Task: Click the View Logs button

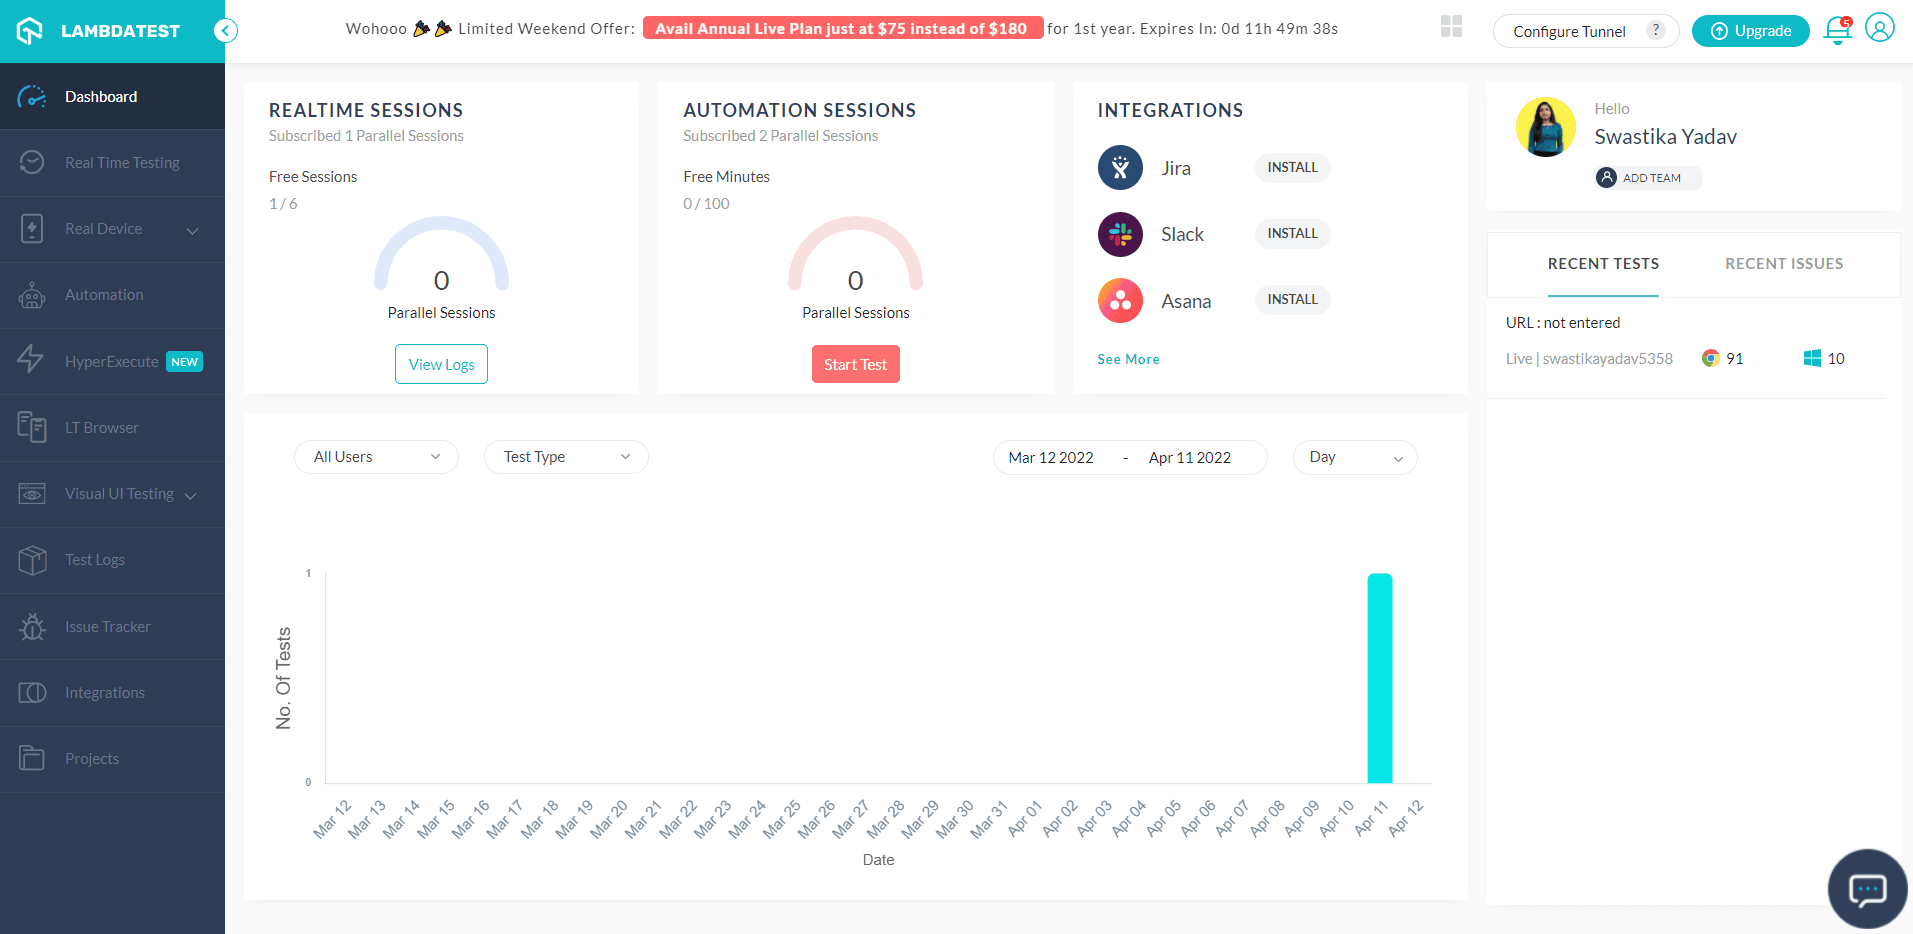Action: [x=441, y=364]
